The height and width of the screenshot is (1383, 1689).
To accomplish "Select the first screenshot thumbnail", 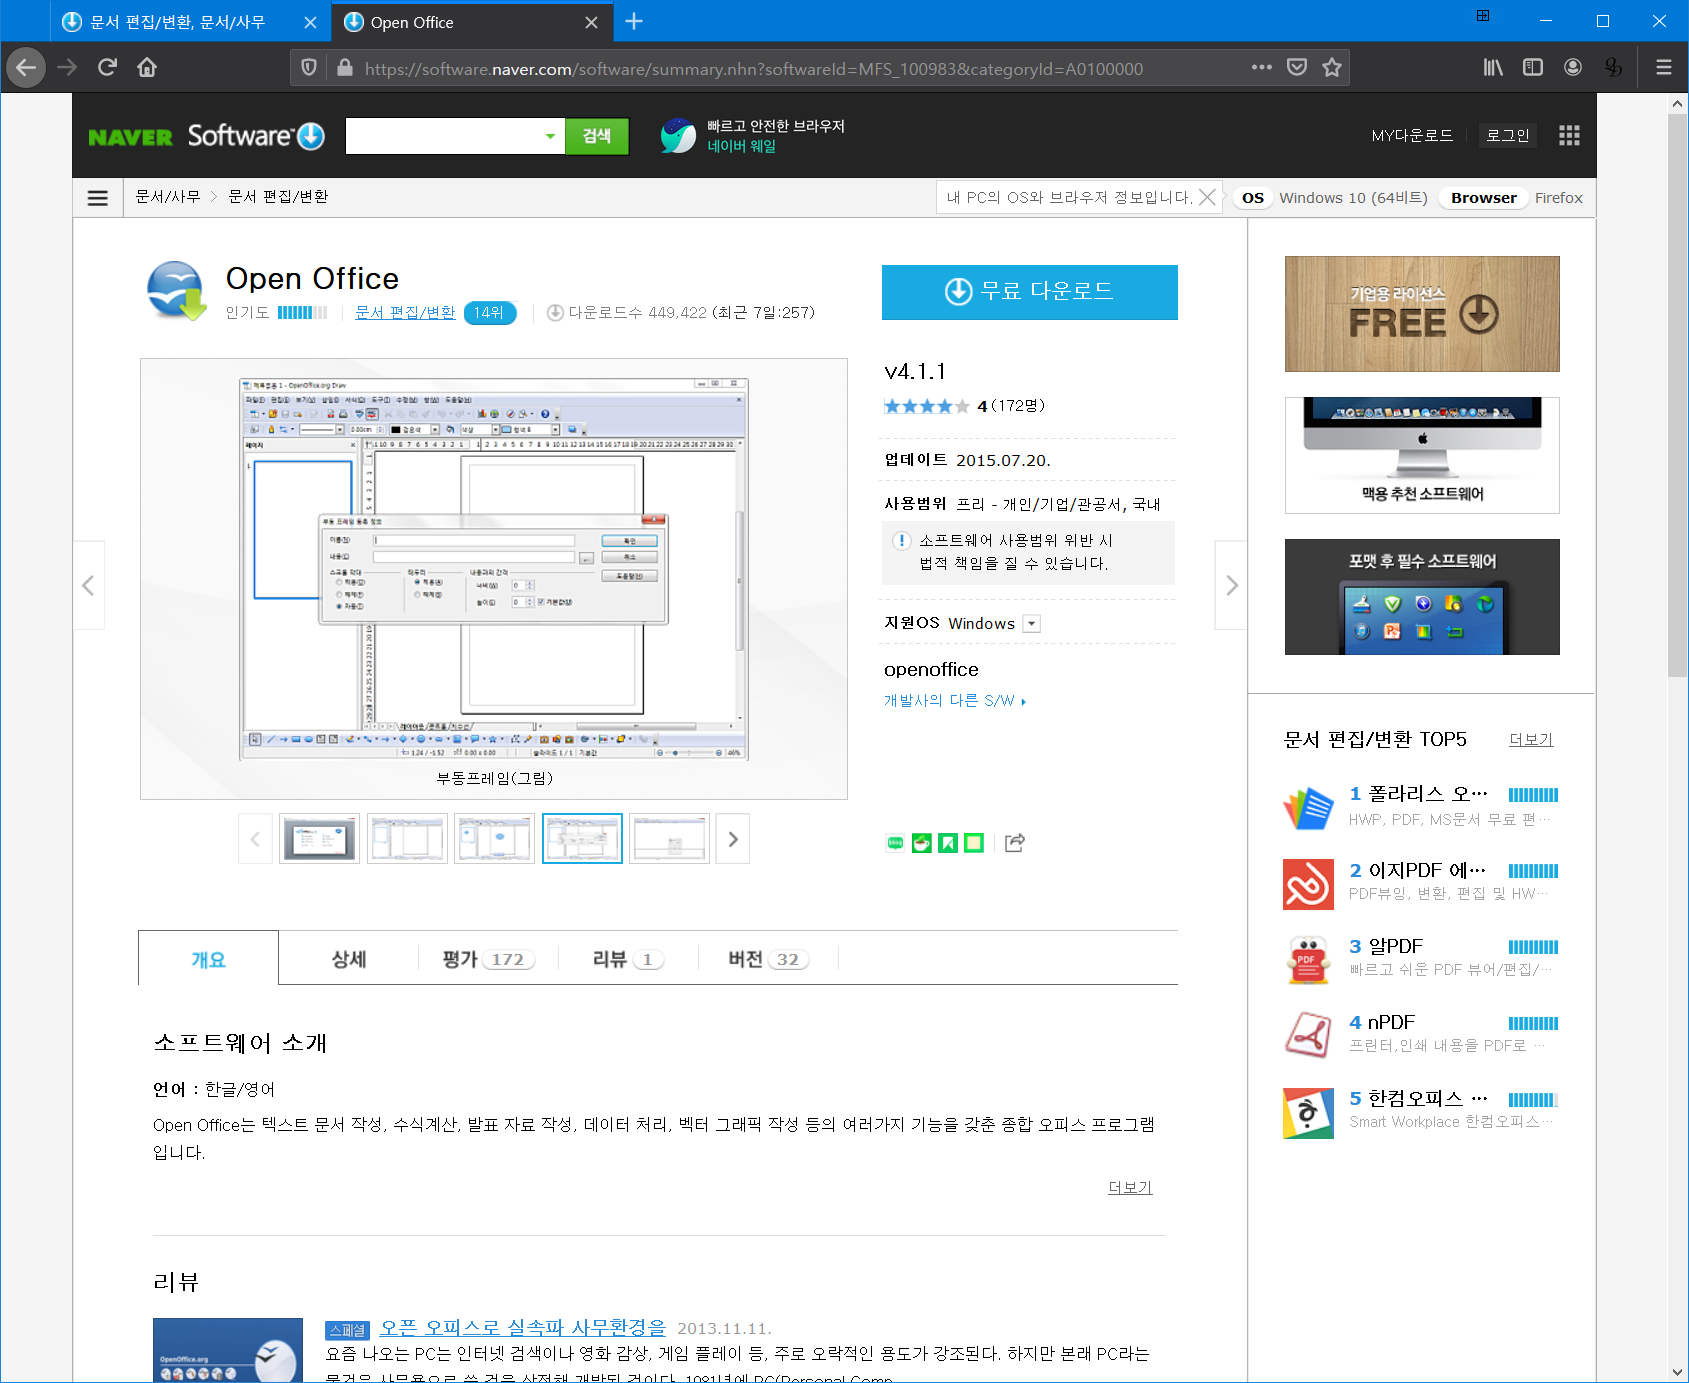I will [x=319, y=839].
